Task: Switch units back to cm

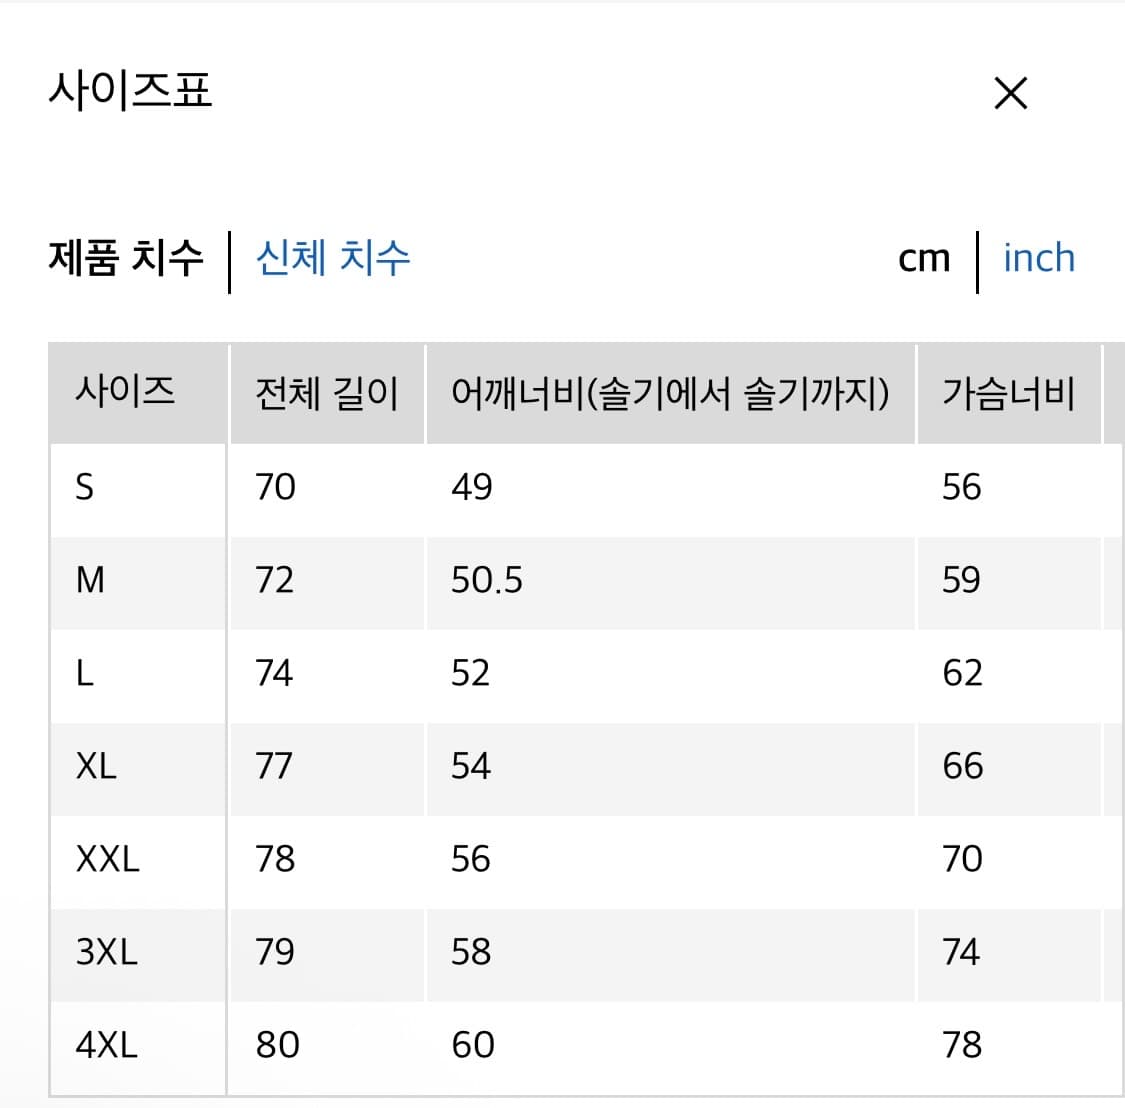Action: [924, 259]
